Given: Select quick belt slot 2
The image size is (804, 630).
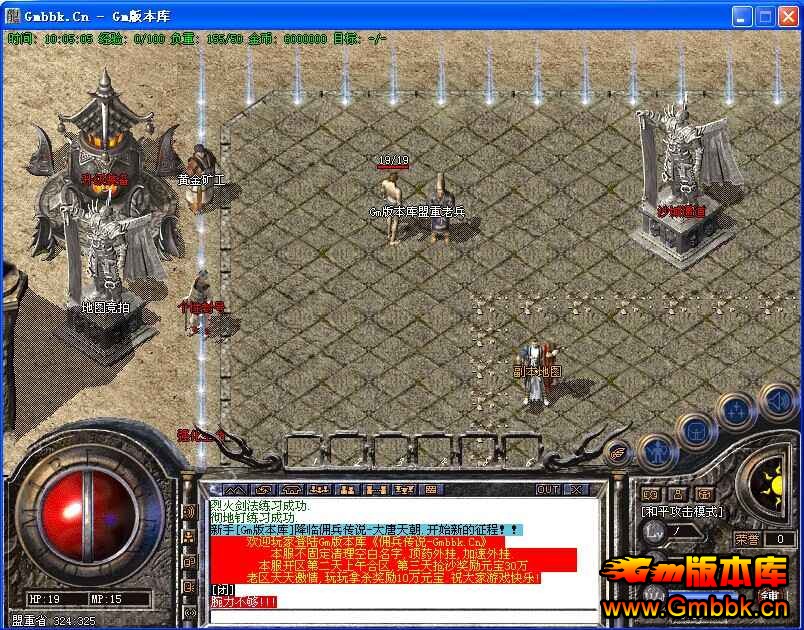Looking at the screenshot, I should 349,451.
